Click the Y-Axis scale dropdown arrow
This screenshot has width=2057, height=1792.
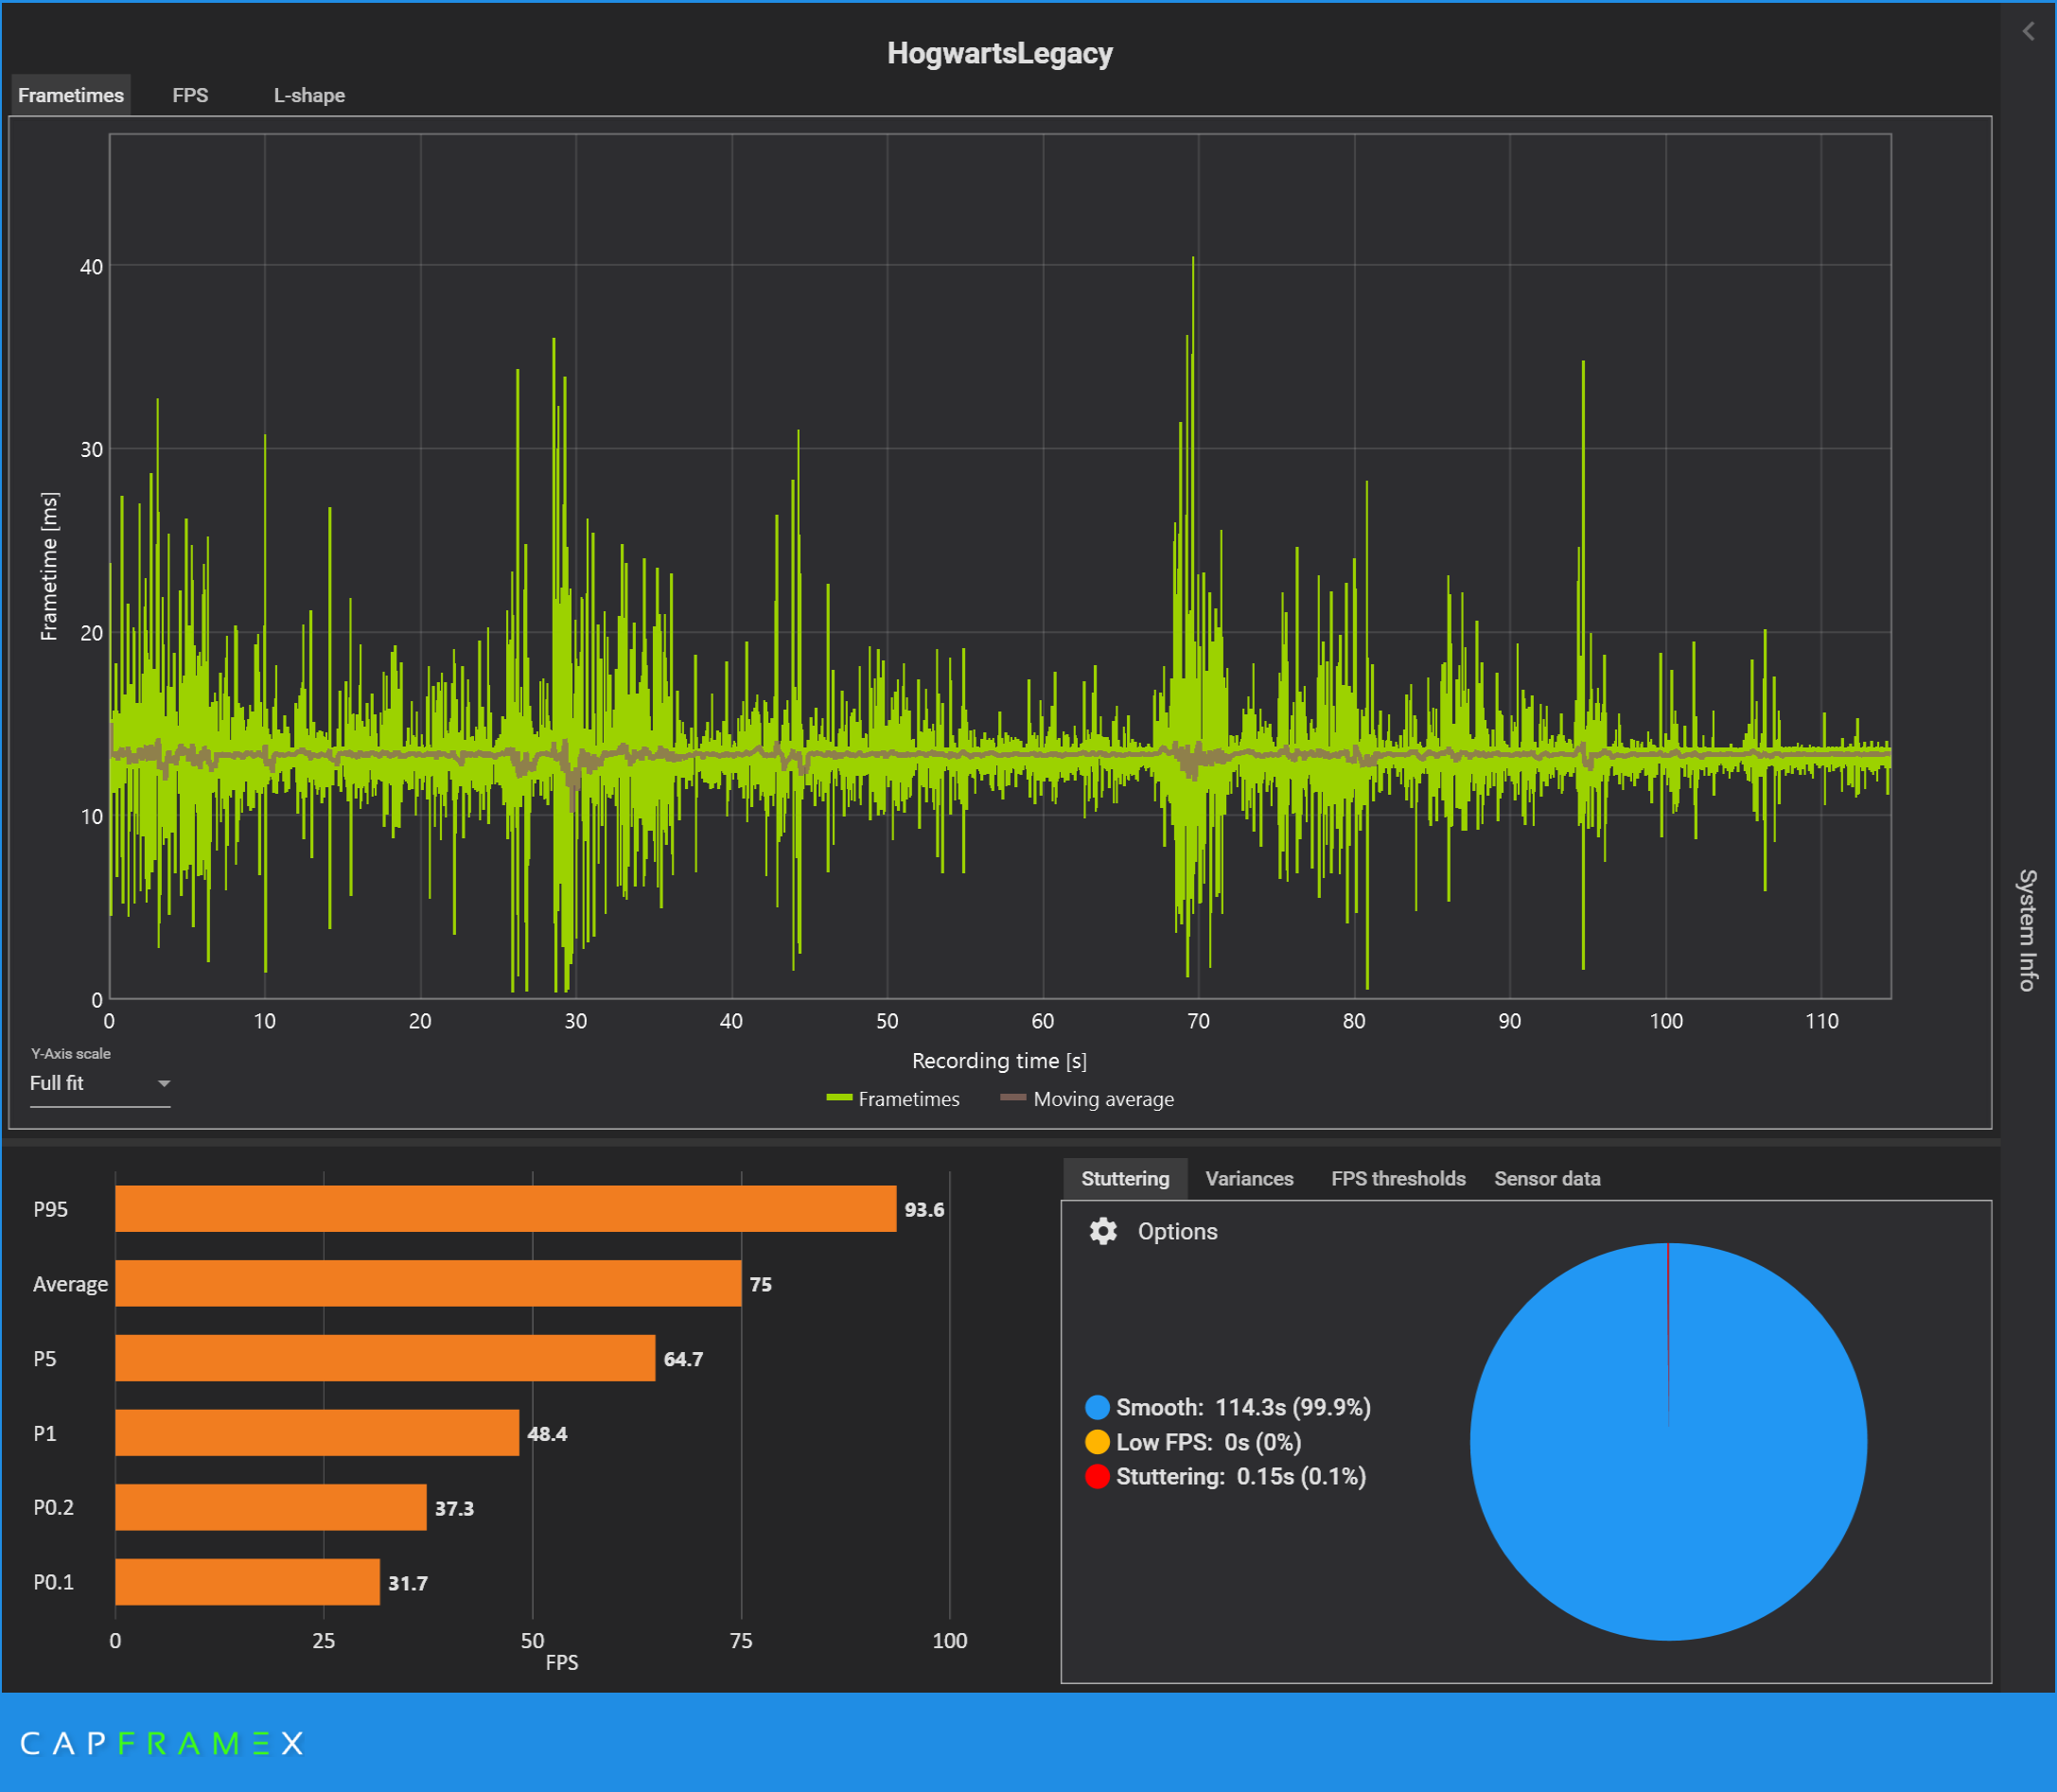(x=164, y=1083)
